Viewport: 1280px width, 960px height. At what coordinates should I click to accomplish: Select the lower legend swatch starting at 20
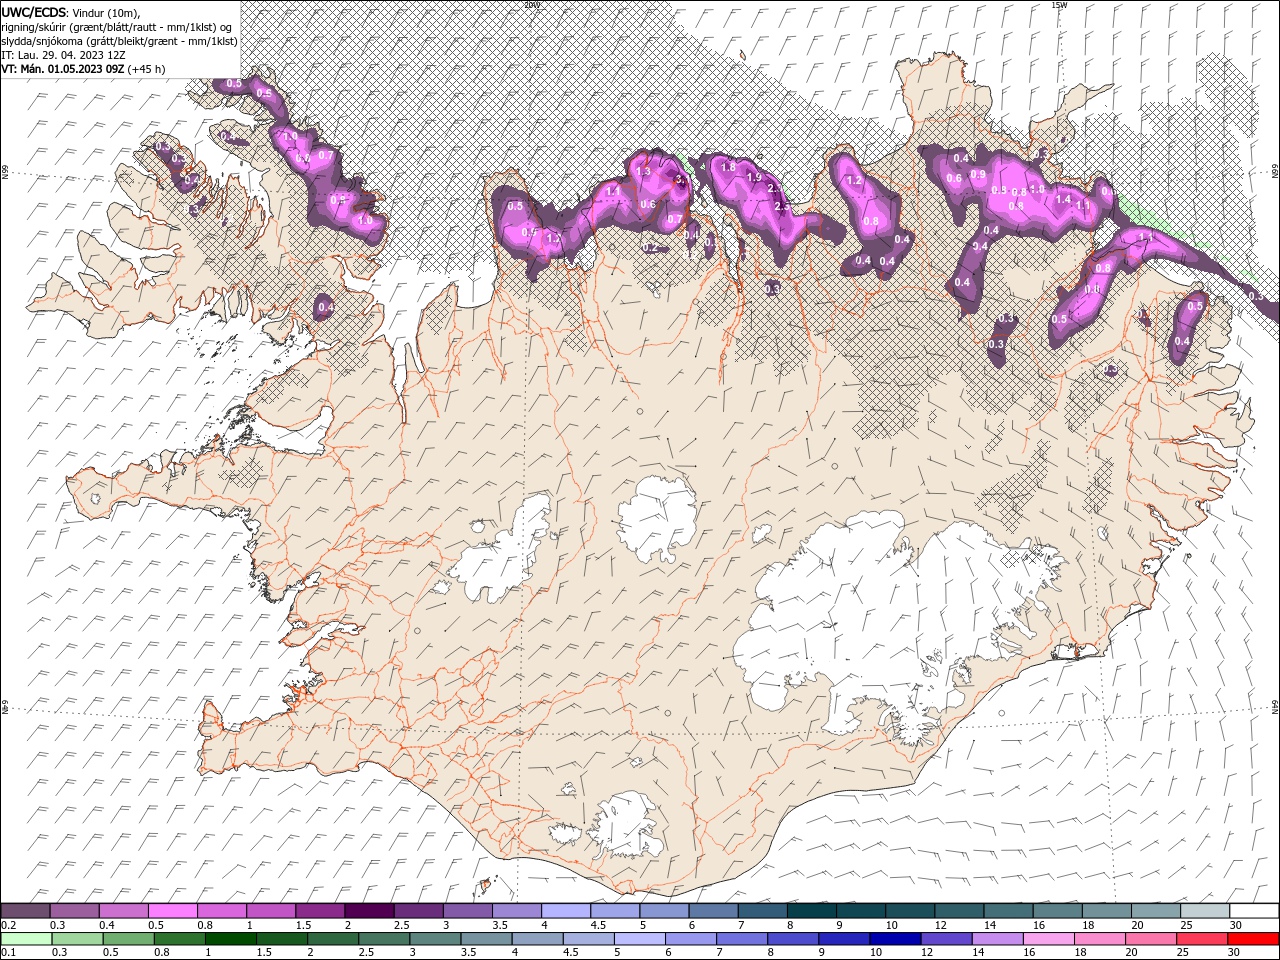(1149, 939)
